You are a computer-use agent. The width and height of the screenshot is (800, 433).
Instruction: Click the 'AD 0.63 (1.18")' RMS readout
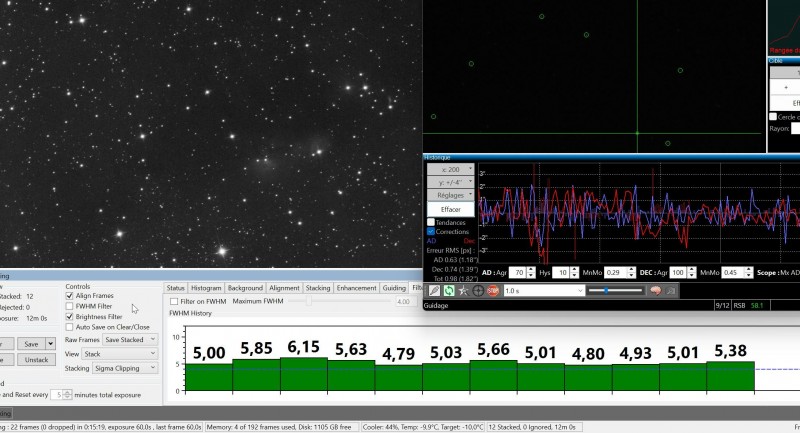pyautogui.click(x=455, y=260)
